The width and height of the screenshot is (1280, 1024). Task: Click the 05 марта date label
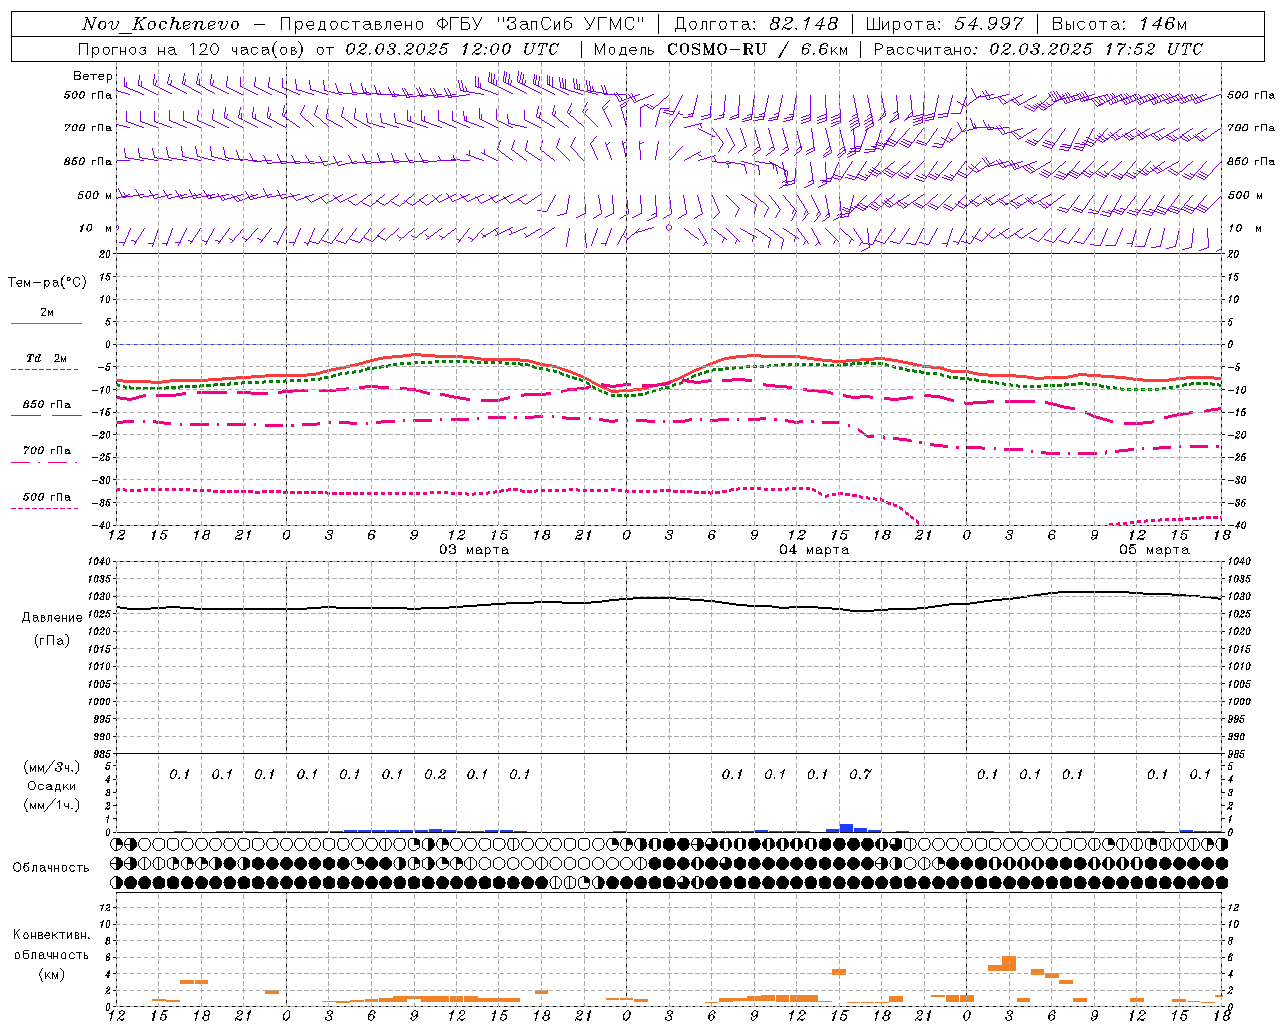[1154, 550]
